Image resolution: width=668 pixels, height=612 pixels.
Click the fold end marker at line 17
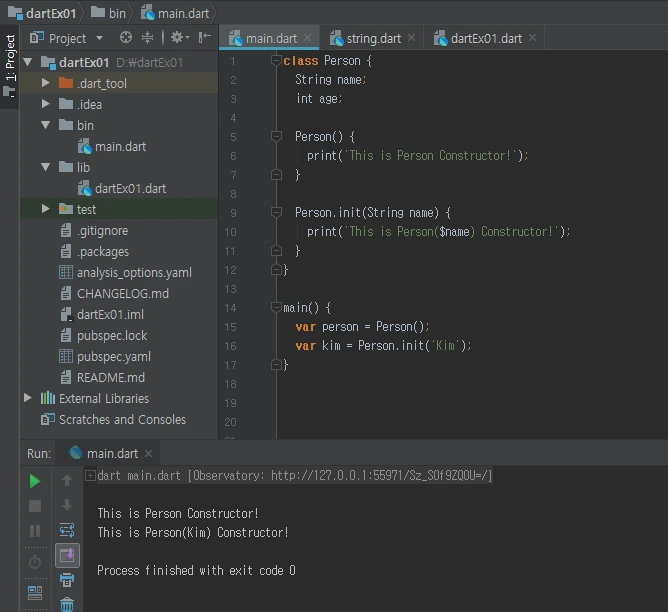[x=276, y=364]
